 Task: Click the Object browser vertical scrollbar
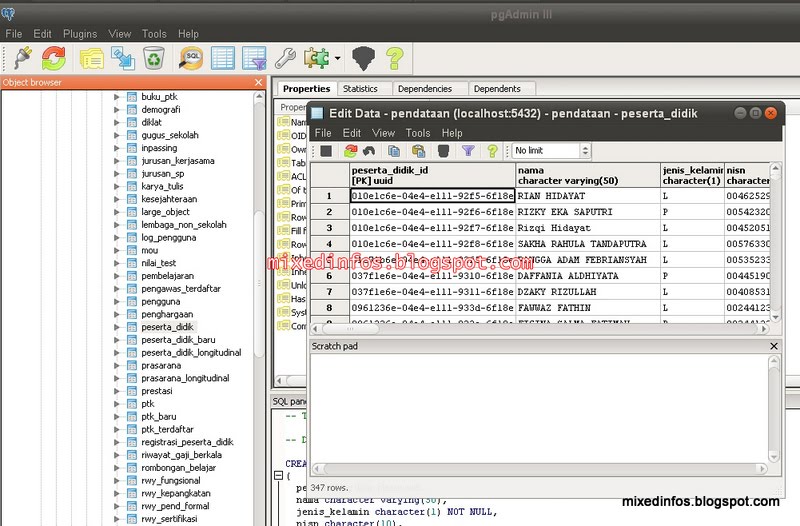tap(259, 306)
